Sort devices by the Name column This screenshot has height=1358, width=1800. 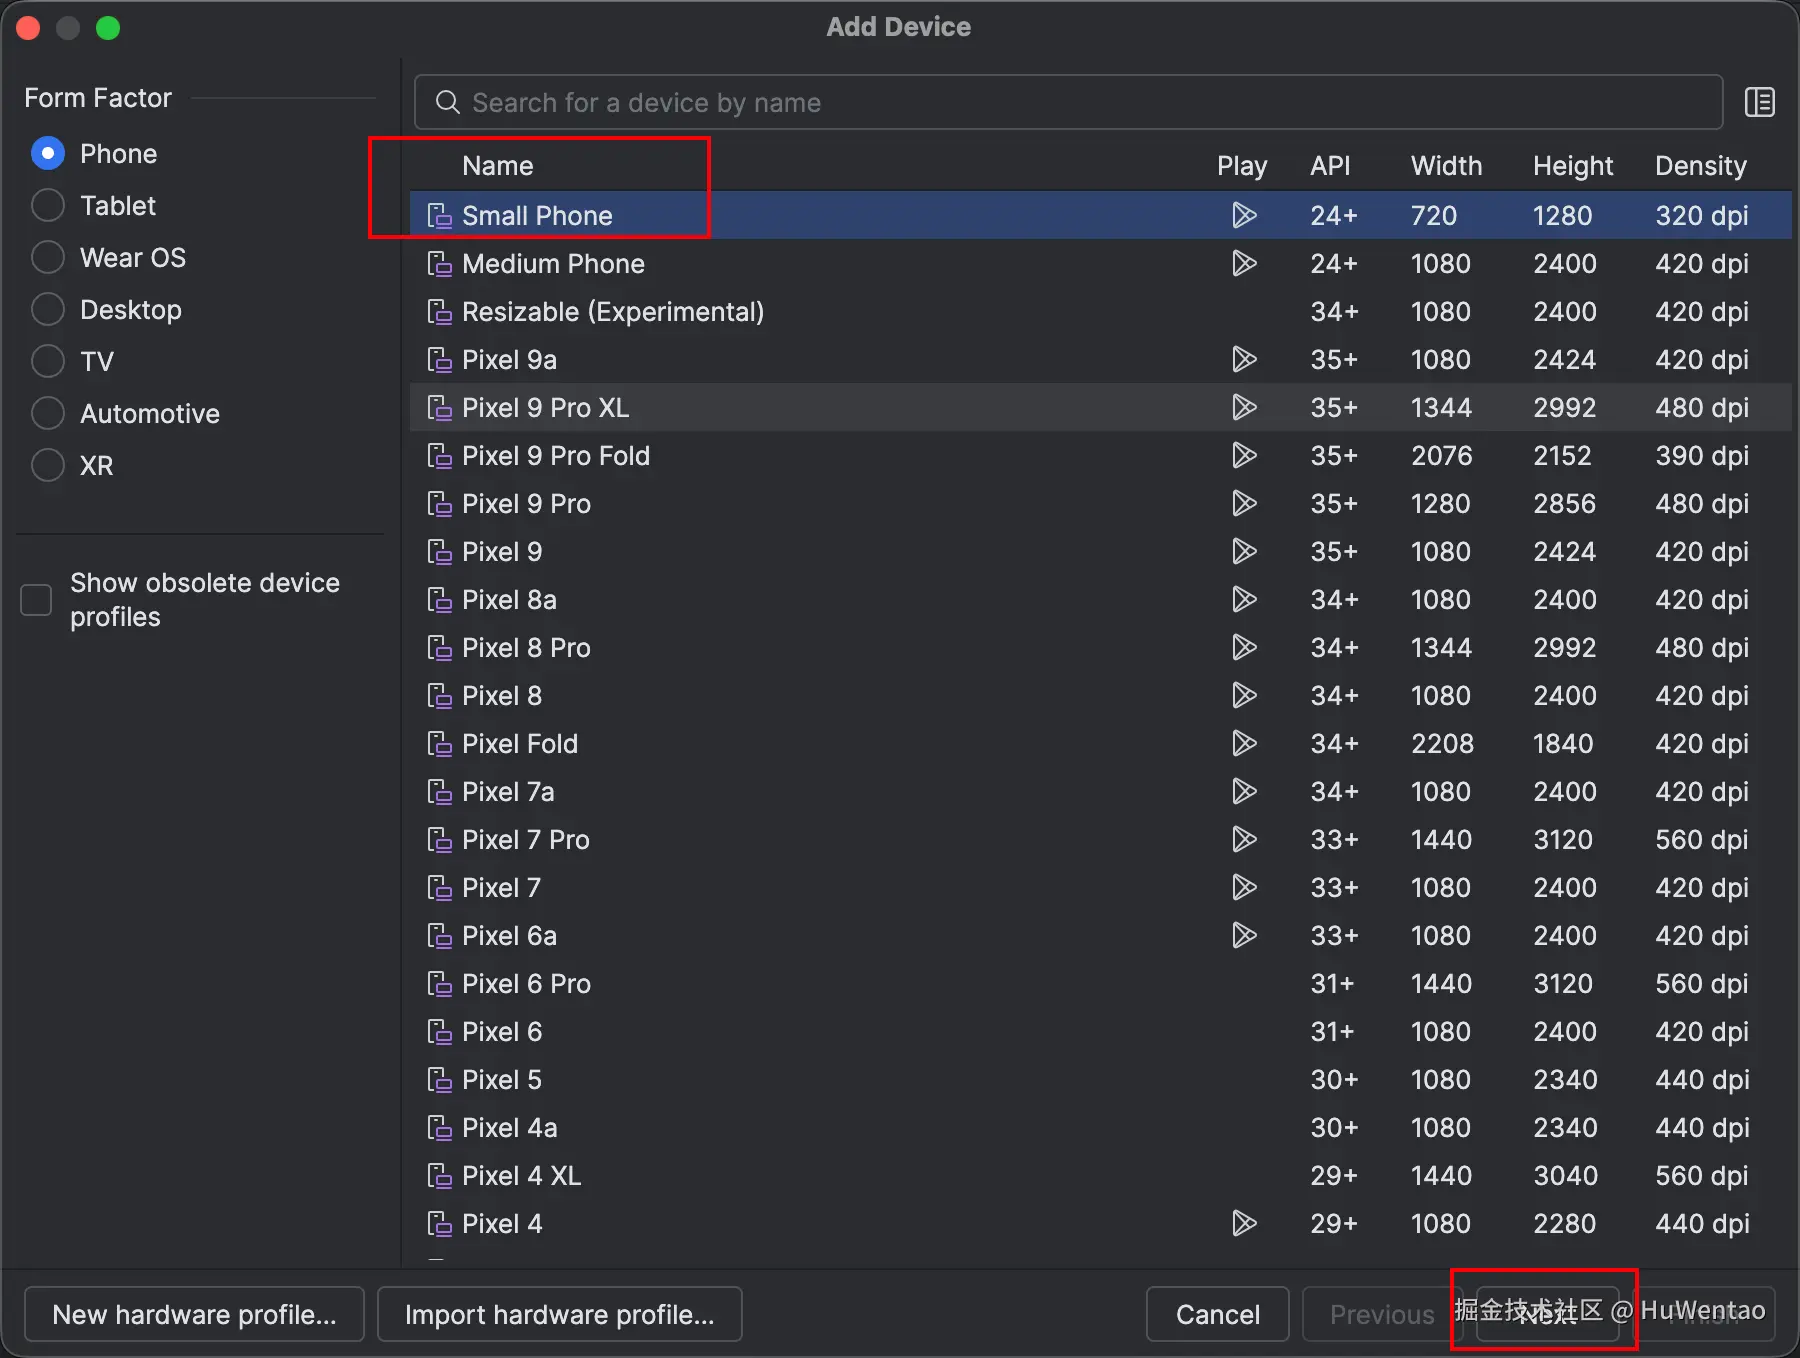pyautogui.click(x=497, y=166)
